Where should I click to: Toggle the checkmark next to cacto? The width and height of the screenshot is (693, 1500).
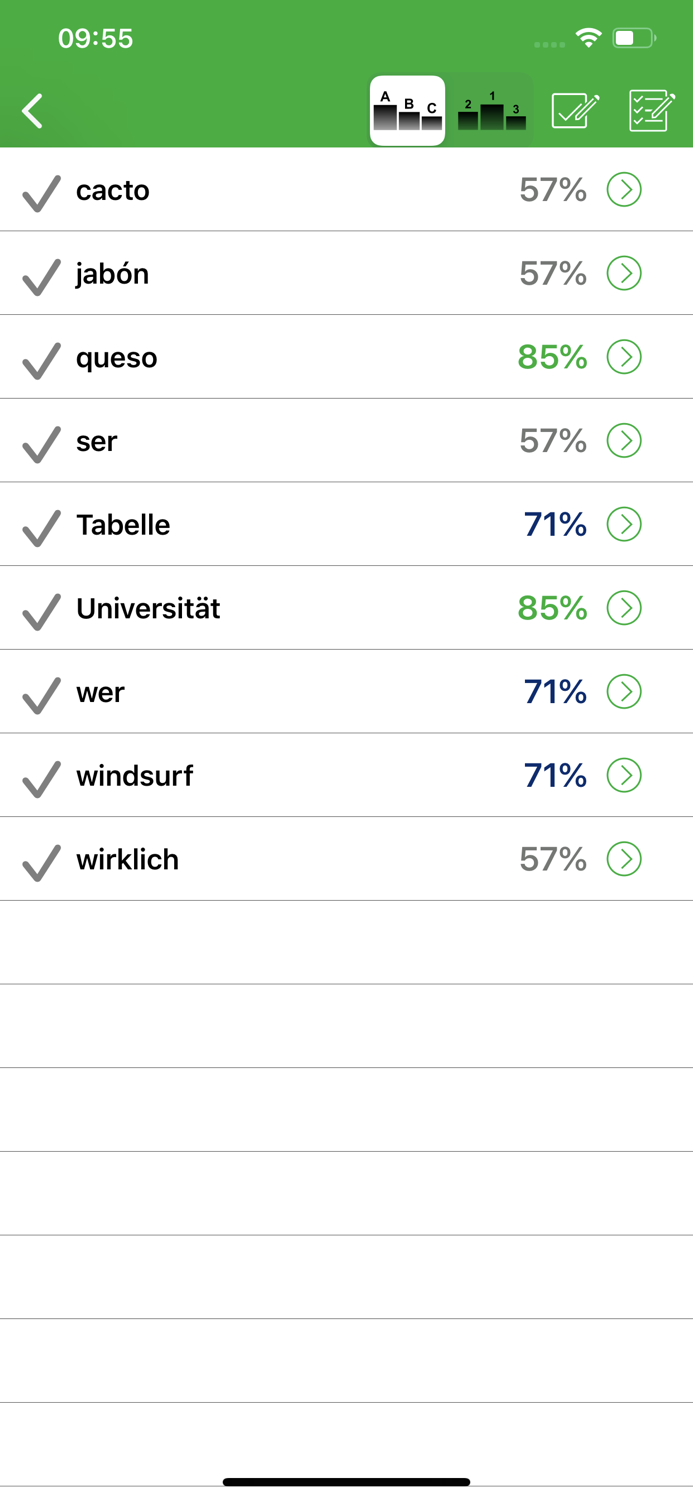[x=40, y=190]
